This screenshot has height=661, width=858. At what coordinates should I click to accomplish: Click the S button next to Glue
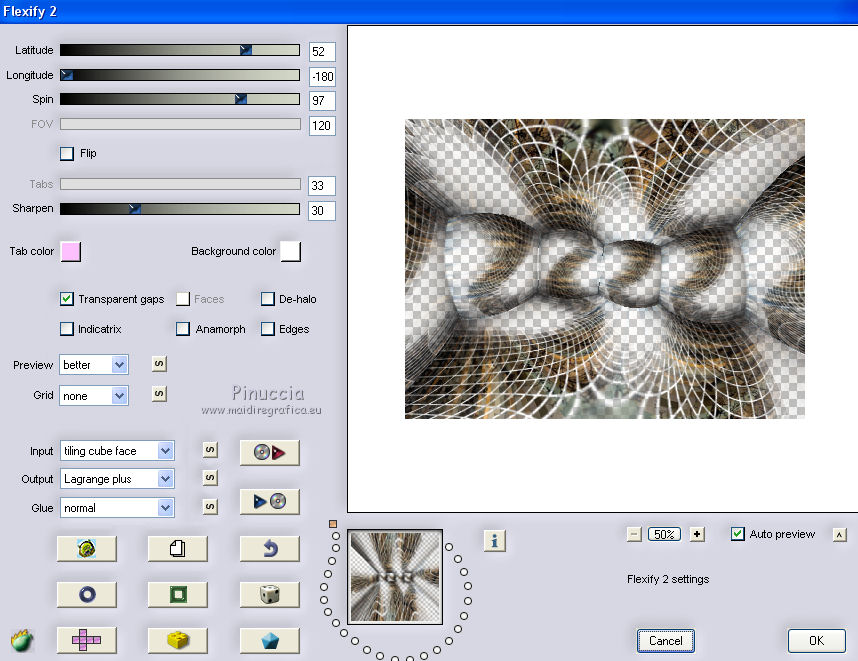tap(210, 507)
